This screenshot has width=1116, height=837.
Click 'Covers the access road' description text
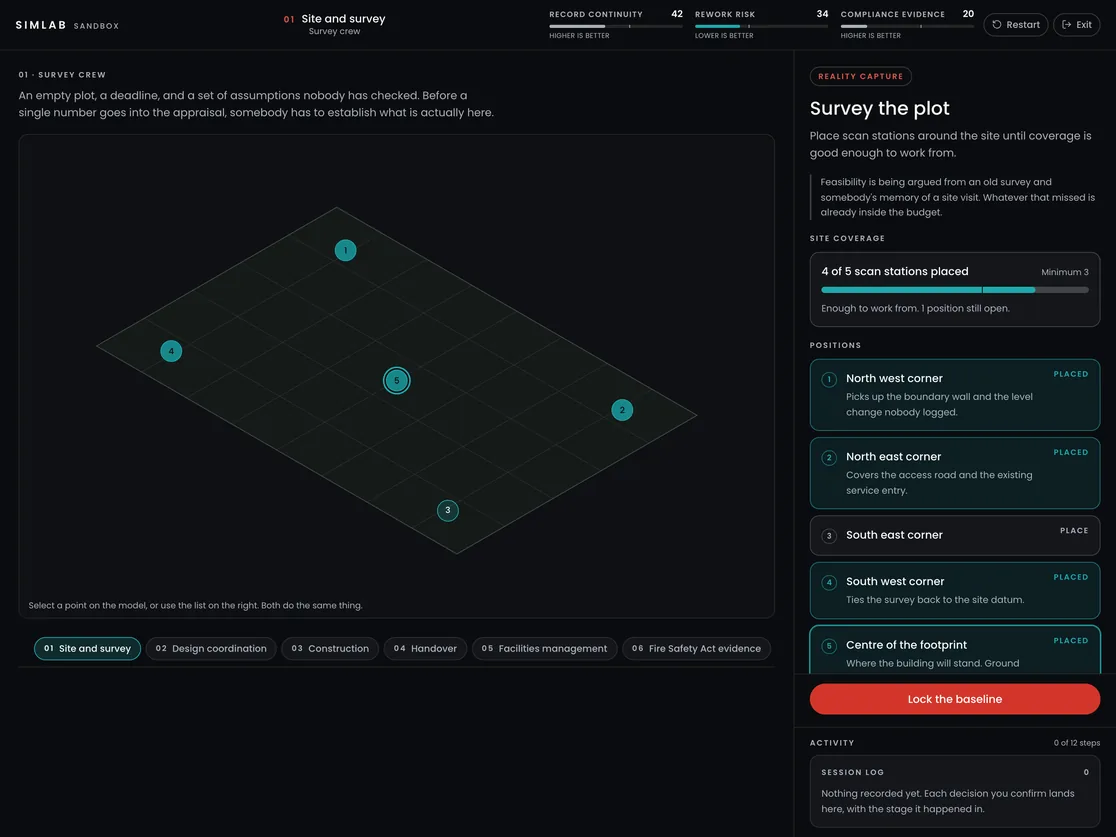point(939,483)
